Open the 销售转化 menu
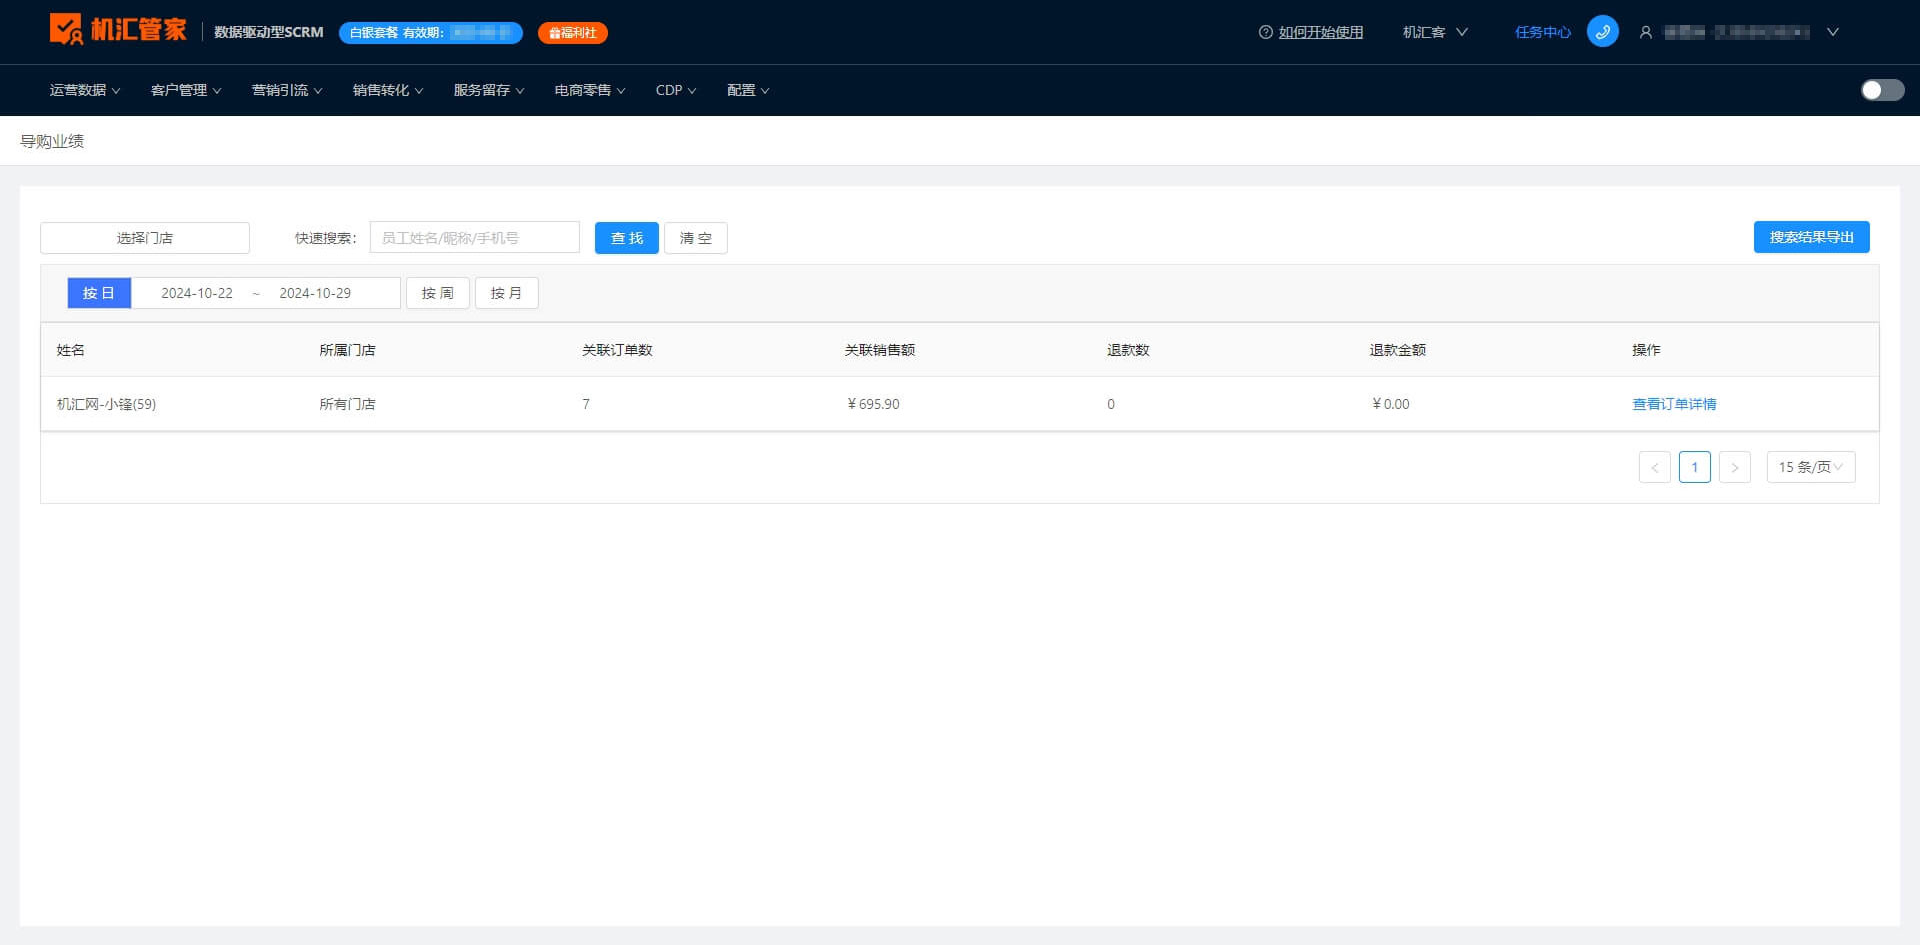1920x945 pixels. [388, 90]
